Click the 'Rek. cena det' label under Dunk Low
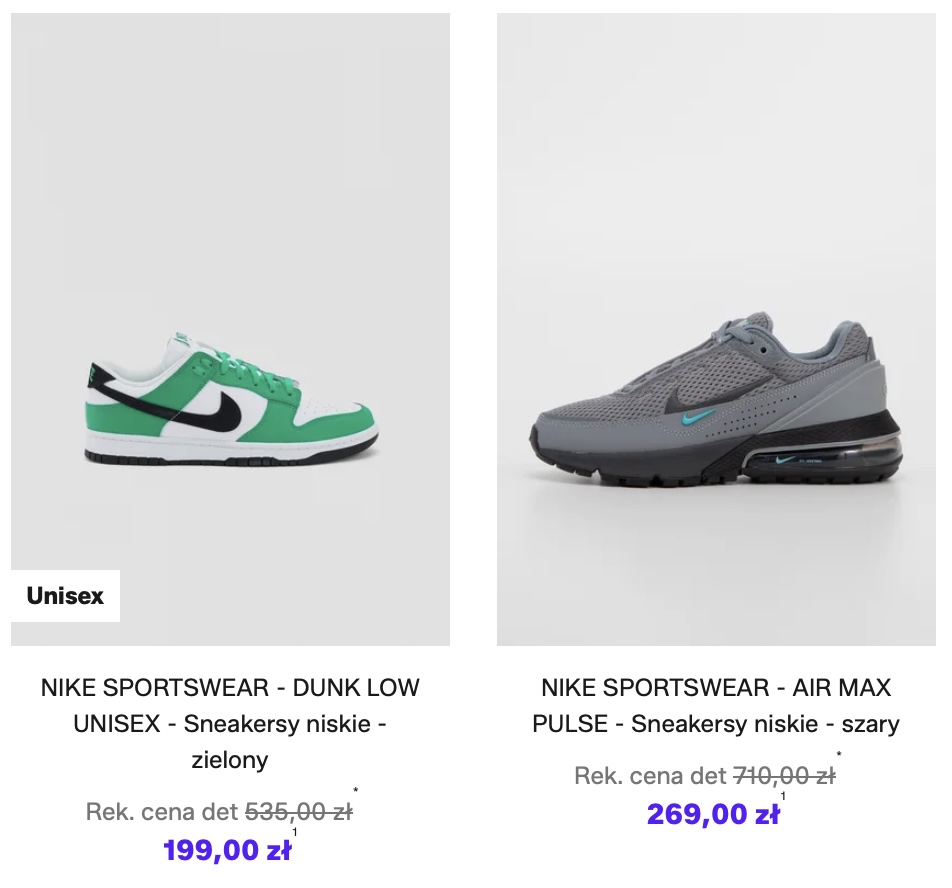Screen dimensions: 952x888 [162, 812]
